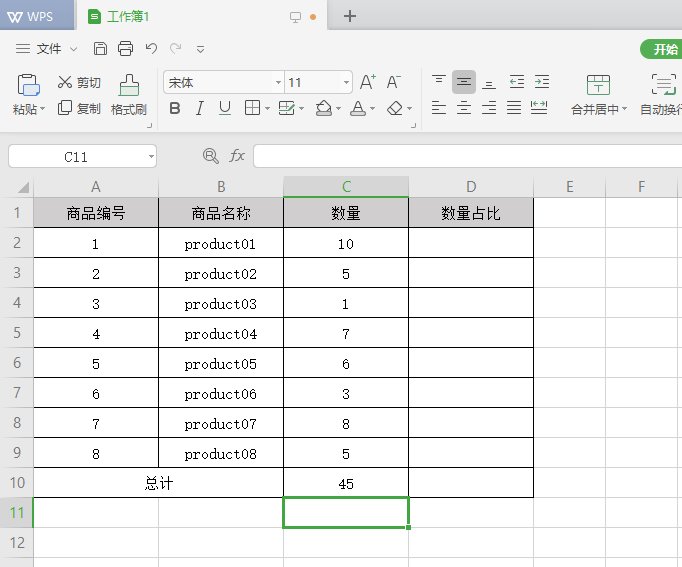The width and height of the screenshot is (682, 567).
Task: Click the select-all corner triangle
Action: pyautogui.click(x=23, y=187)
